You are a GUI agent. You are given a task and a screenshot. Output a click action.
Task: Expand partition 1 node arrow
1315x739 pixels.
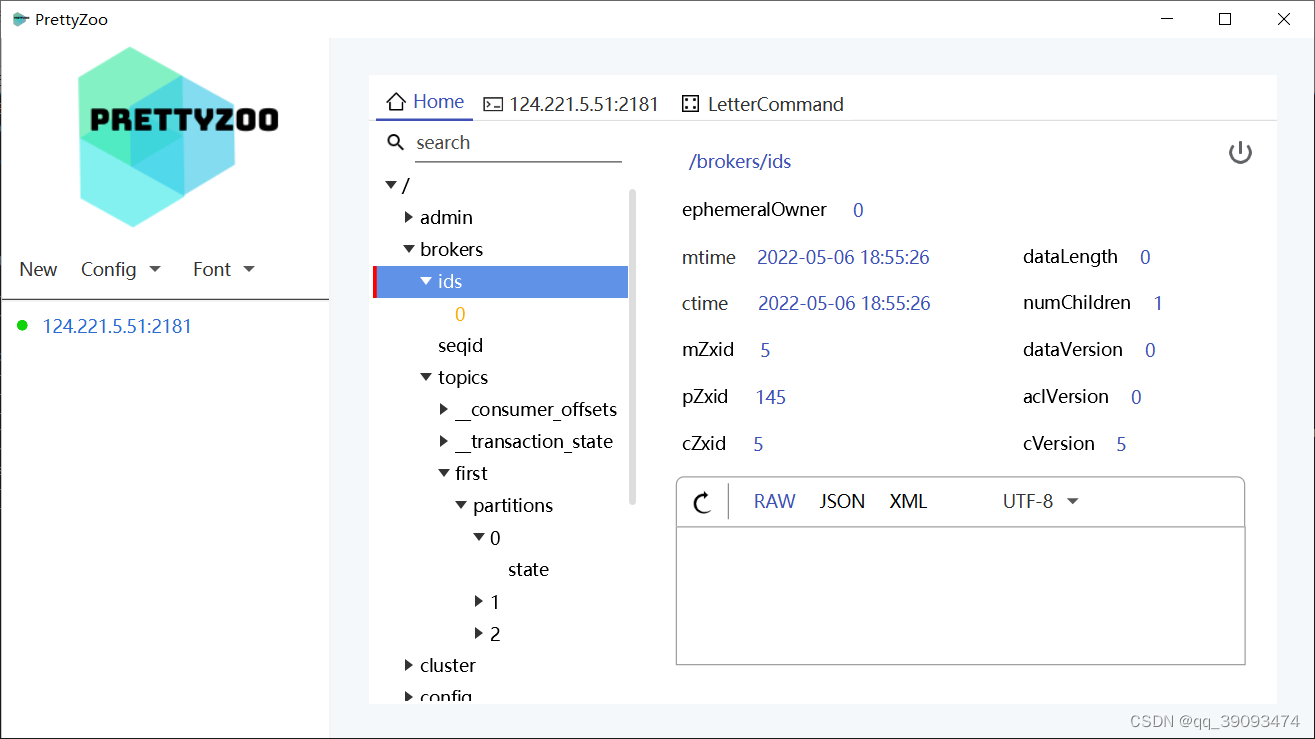tap(479, 601)
